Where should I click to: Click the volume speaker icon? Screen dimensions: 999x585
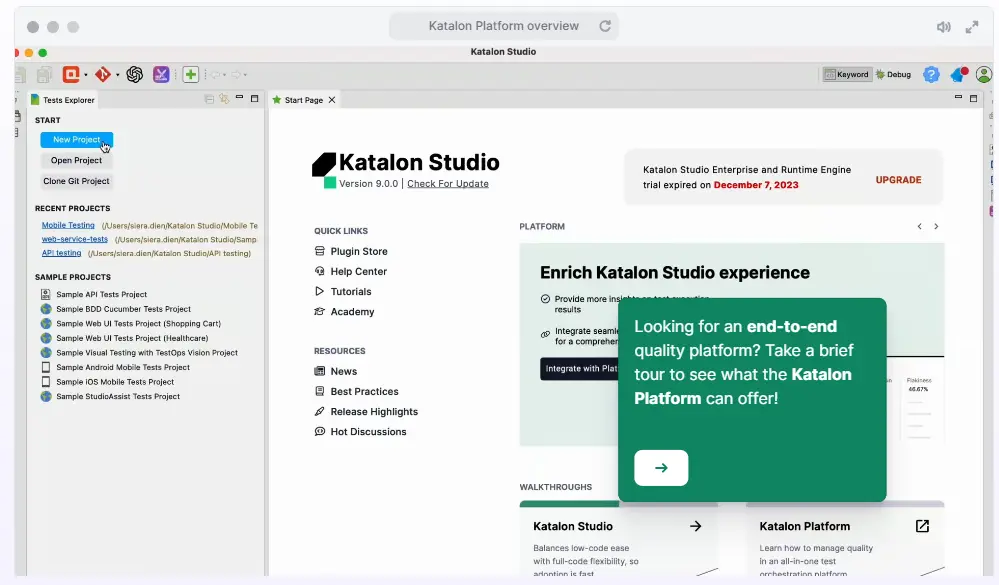point(944,27)
